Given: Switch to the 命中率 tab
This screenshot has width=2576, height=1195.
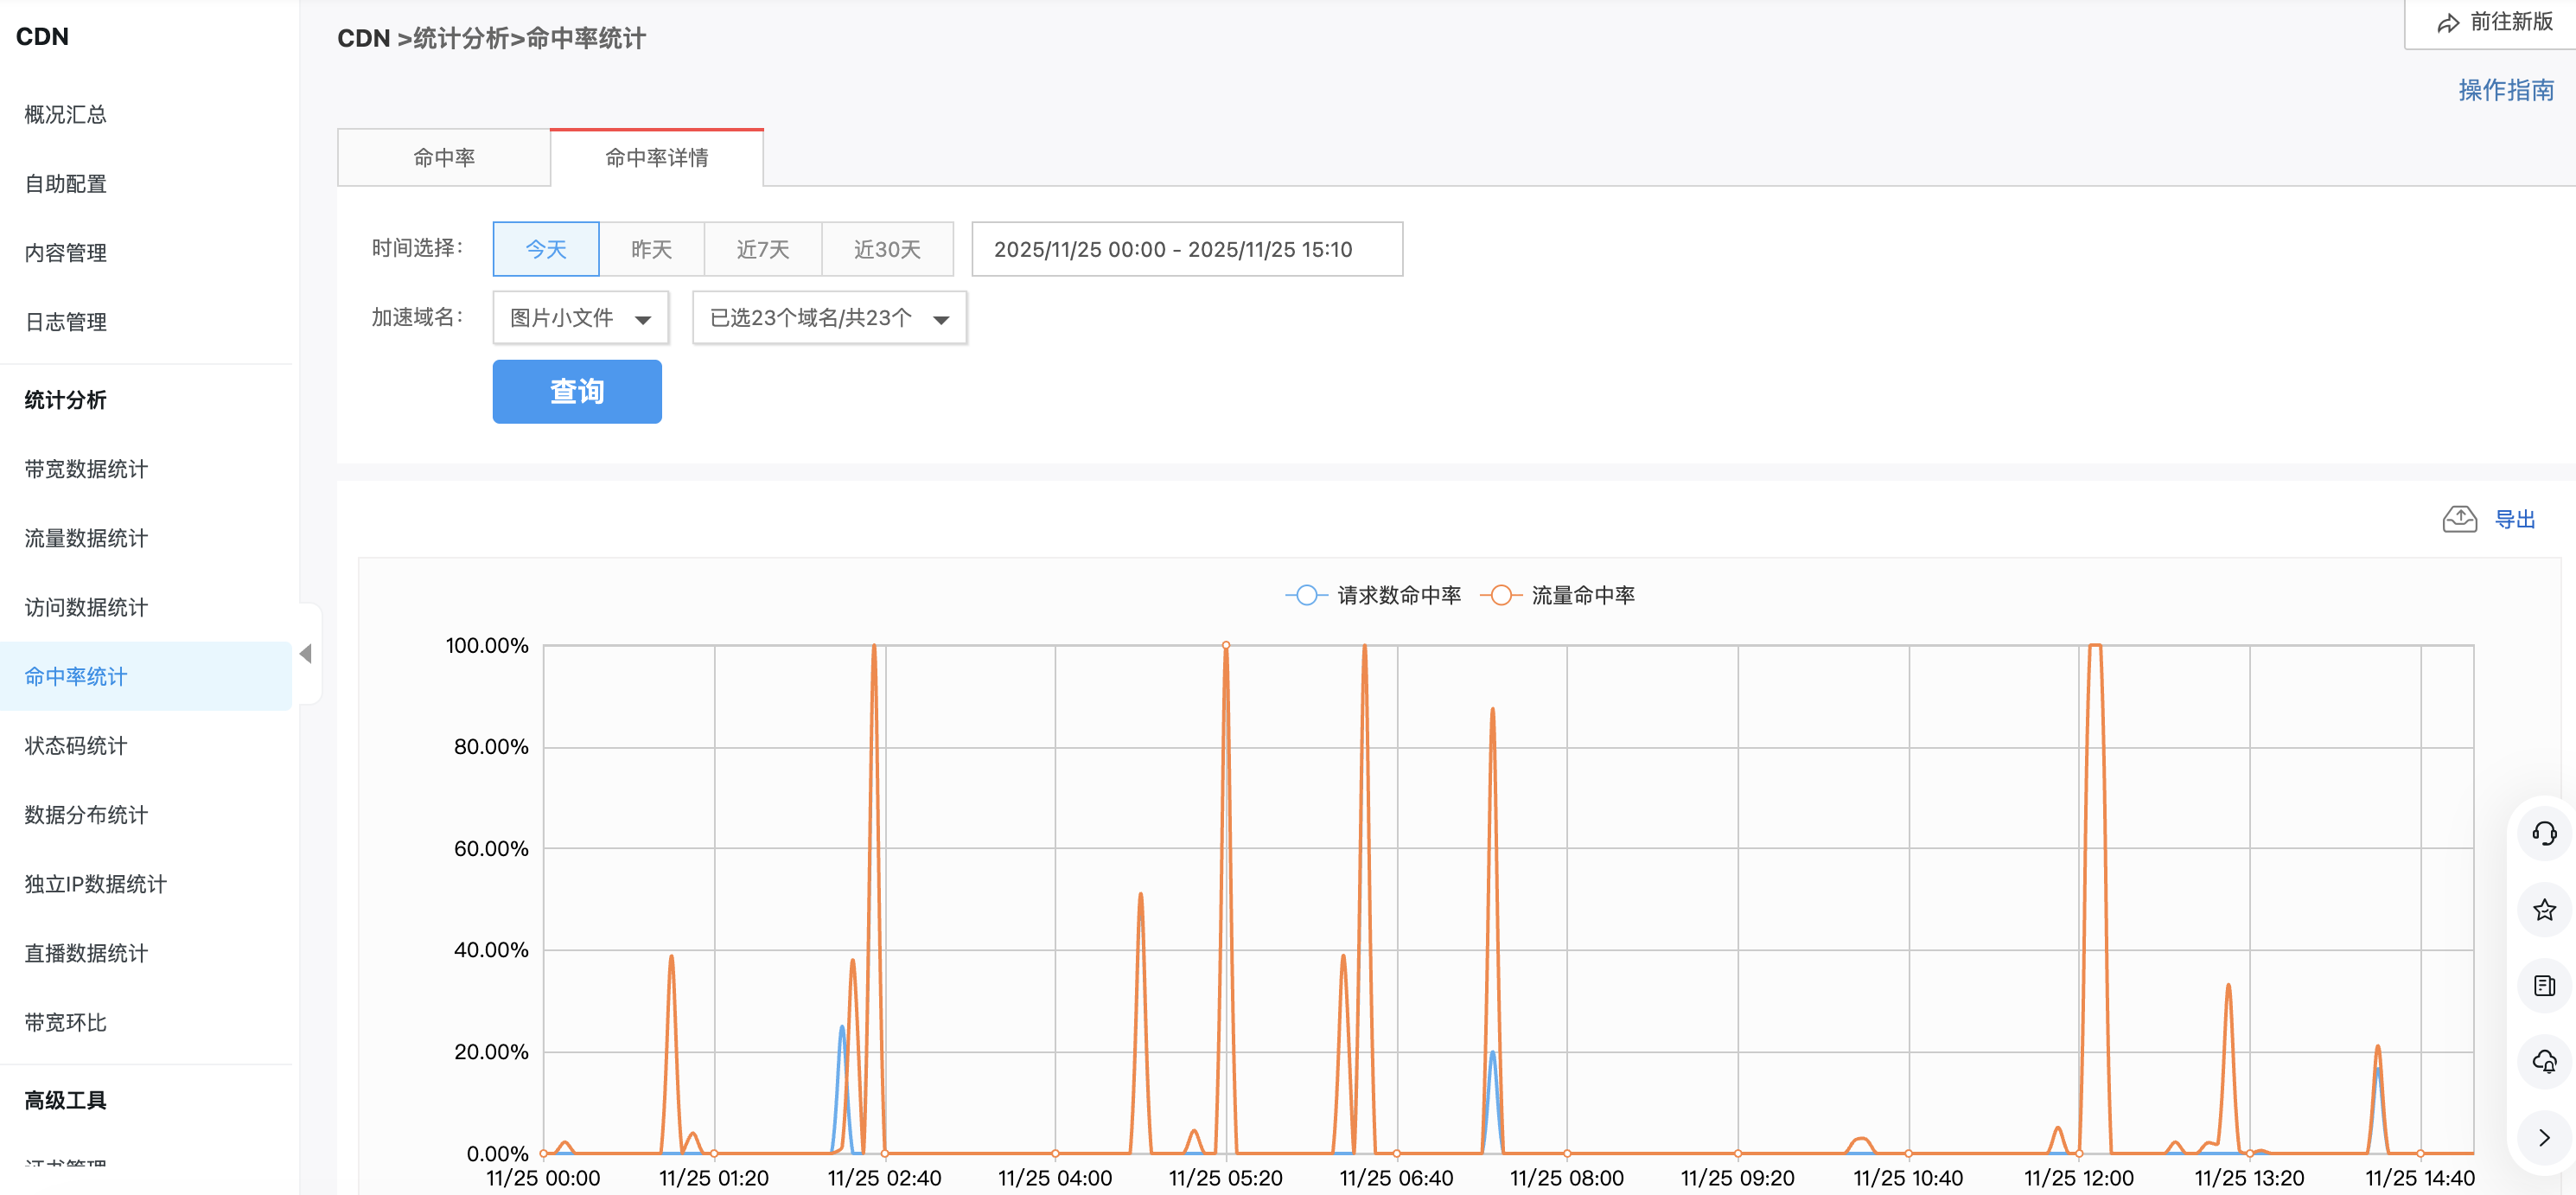Looking at the screenshot, I should pos(444,158).
